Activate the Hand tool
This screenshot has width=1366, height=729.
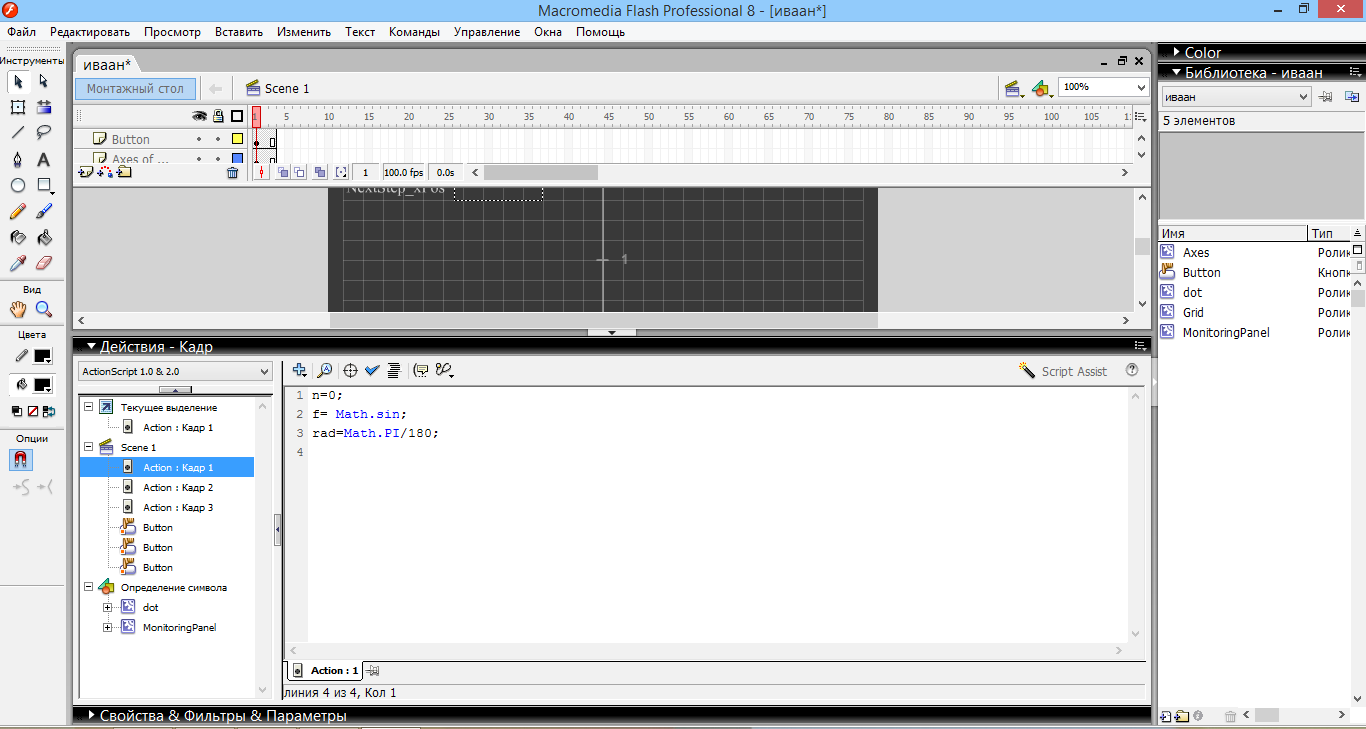tap(18, 309)
